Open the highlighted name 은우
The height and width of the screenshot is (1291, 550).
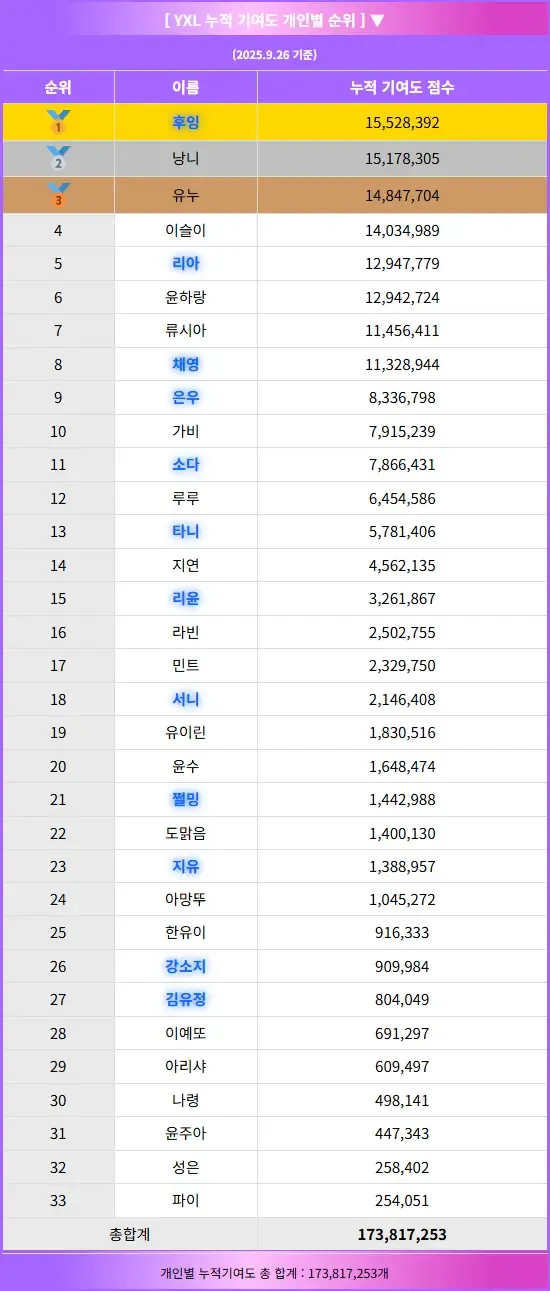(186, 397)
